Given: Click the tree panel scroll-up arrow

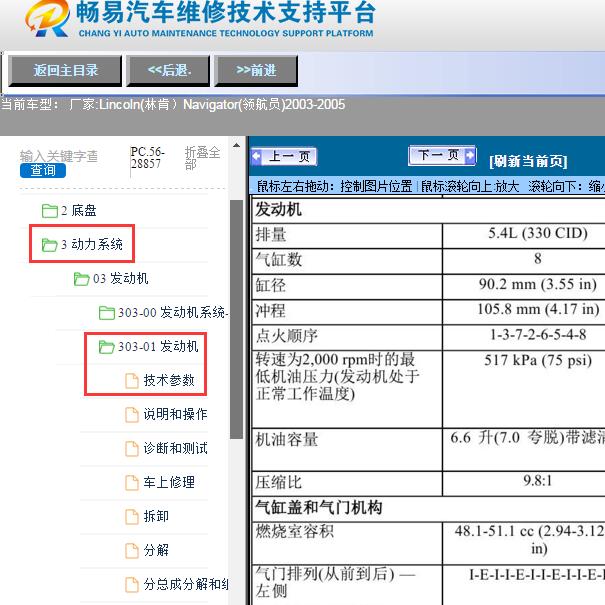Looking at the screenshot, I should (236, 145).
